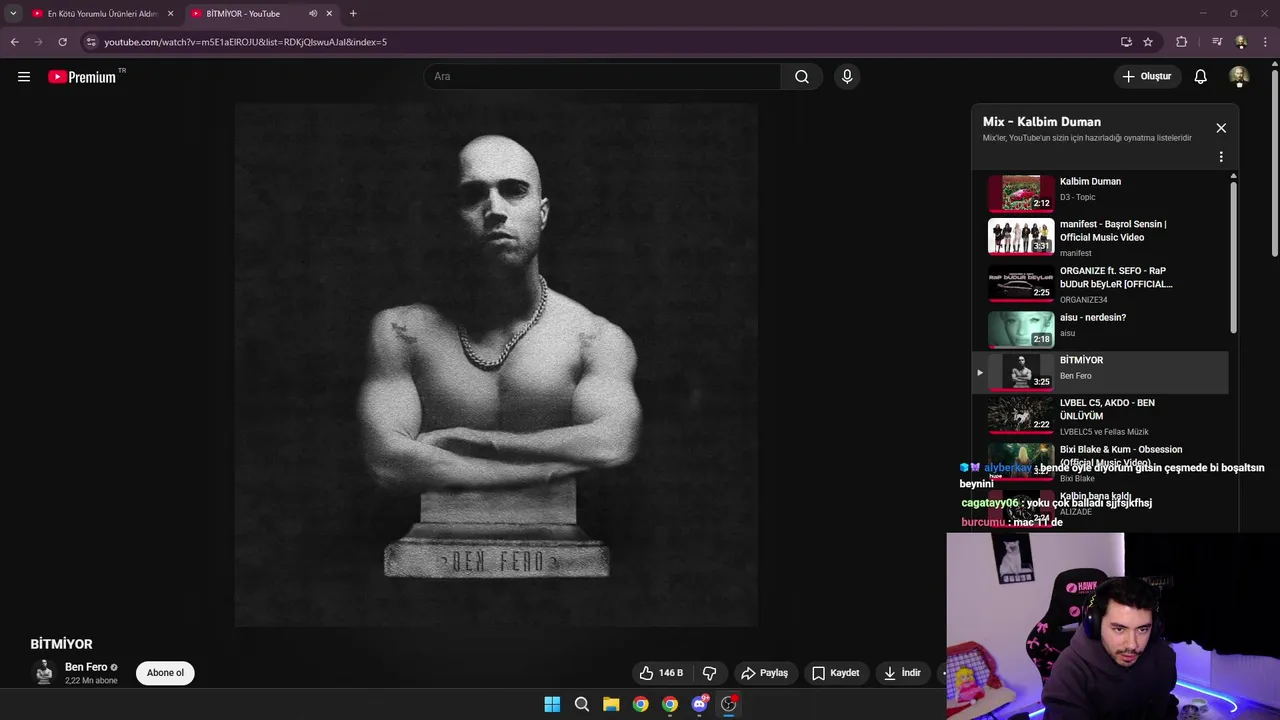Click the YouTube URL address bar

point(600,42)
